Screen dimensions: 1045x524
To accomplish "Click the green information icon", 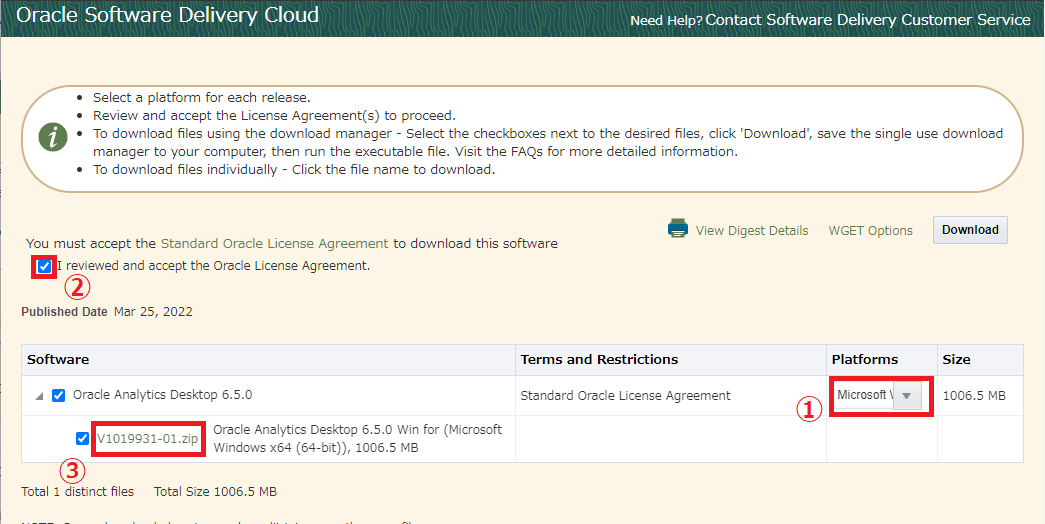I will coord(53,137).
